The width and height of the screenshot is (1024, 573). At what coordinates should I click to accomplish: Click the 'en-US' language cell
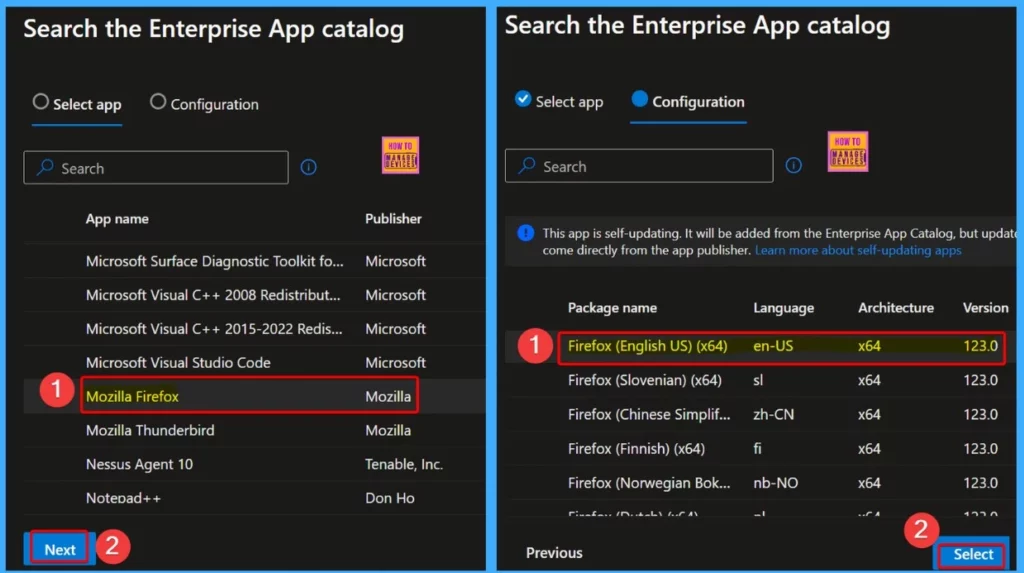[x=773, y=346]
